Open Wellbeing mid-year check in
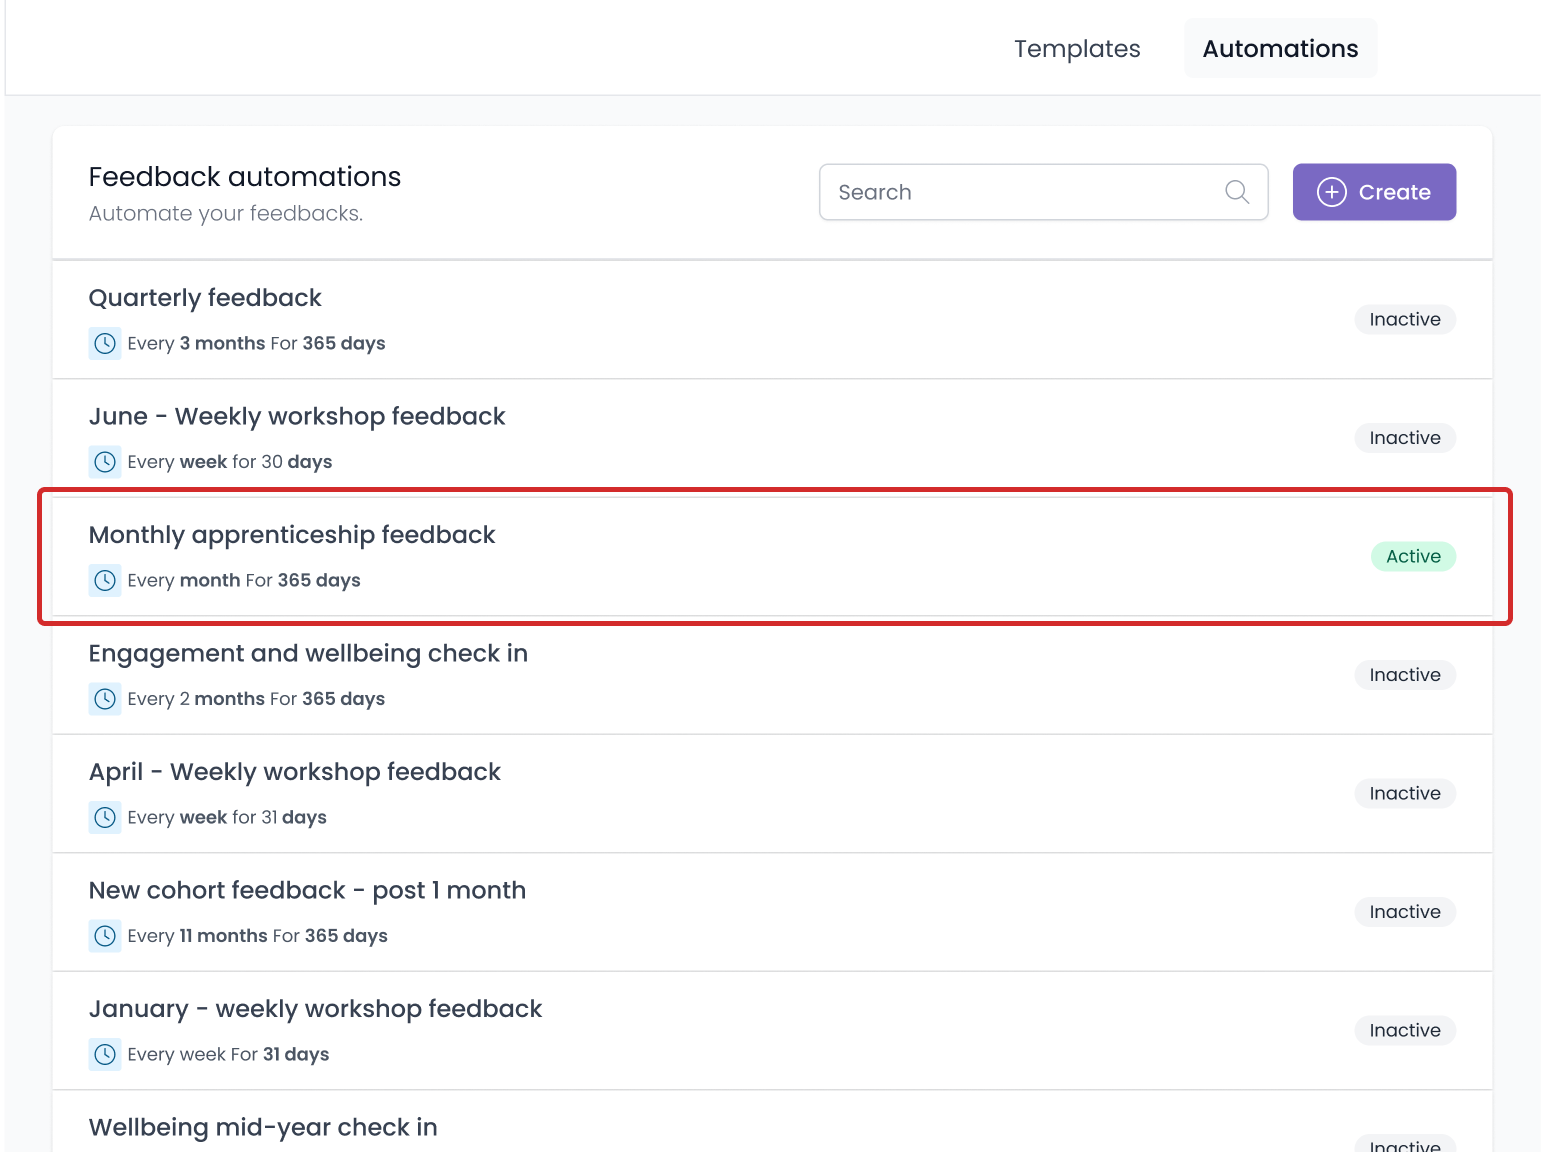The image size is (1541, 1164). 263,1127
